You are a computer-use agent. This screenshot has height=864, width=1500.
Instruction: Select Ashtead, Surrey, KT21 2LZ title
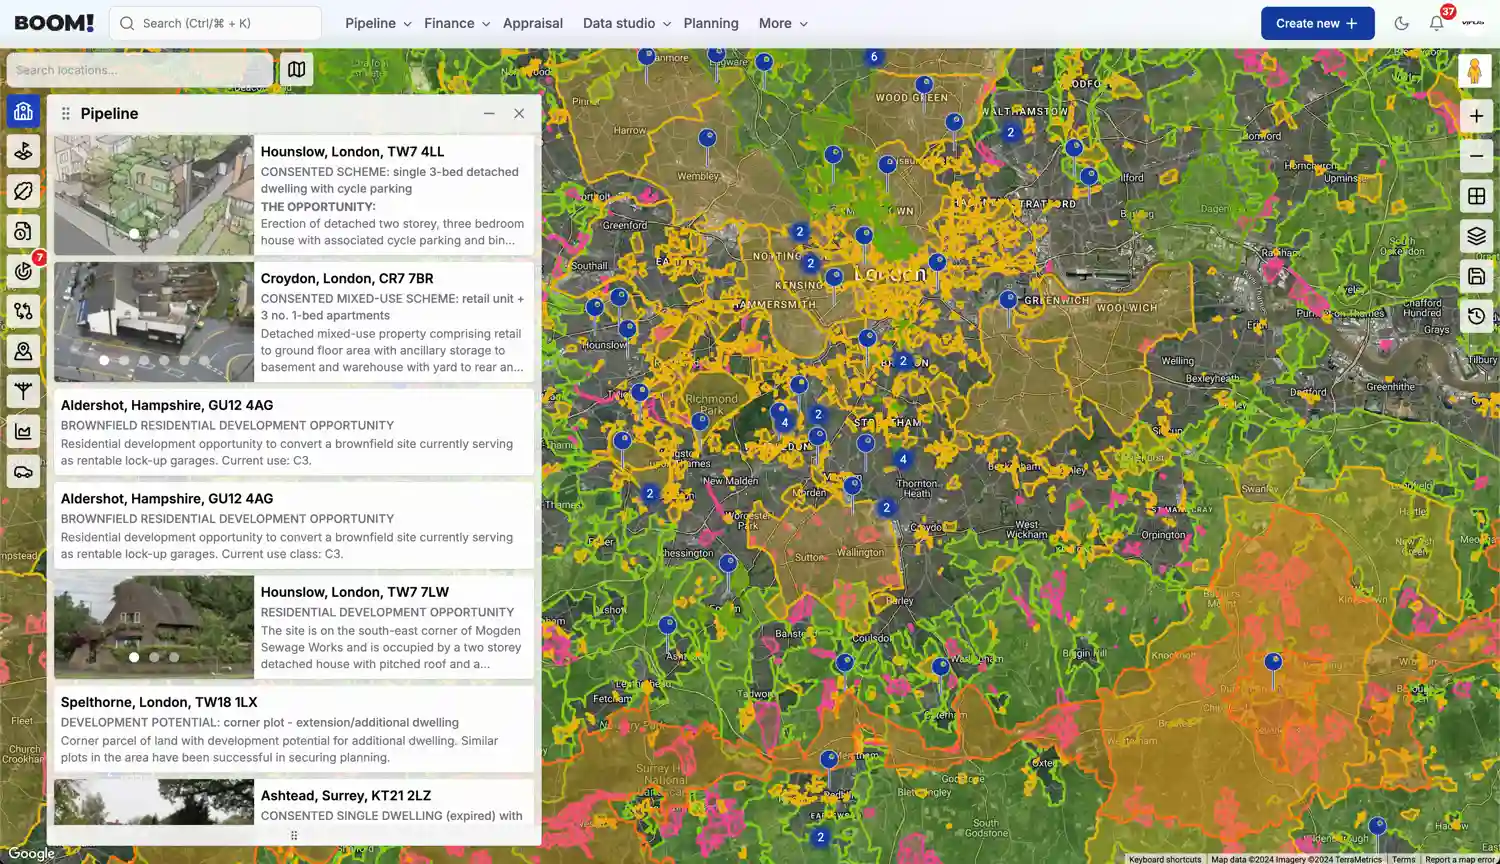(346, 796)
